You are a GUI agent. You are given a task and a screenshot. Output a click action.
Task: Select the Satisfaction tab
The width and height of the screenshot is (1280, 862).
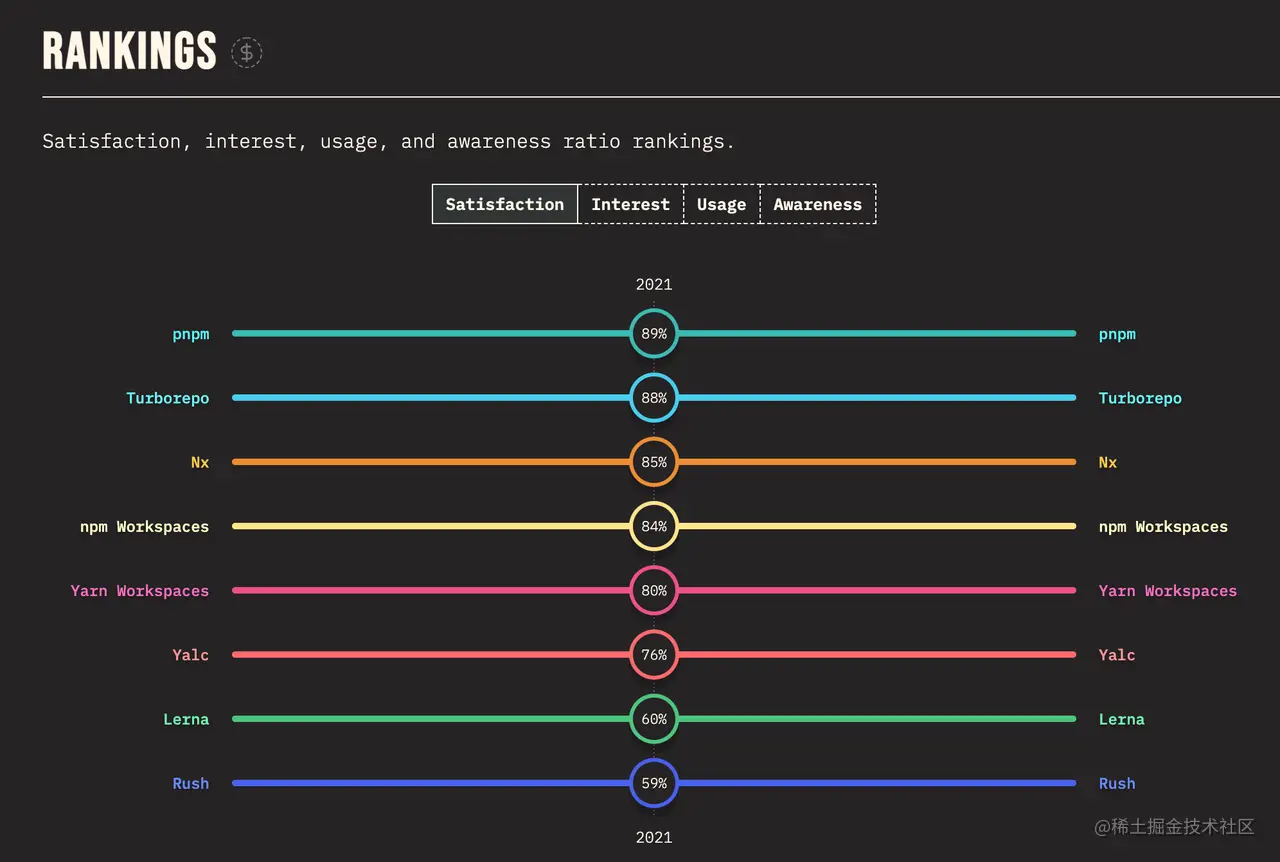505,204
